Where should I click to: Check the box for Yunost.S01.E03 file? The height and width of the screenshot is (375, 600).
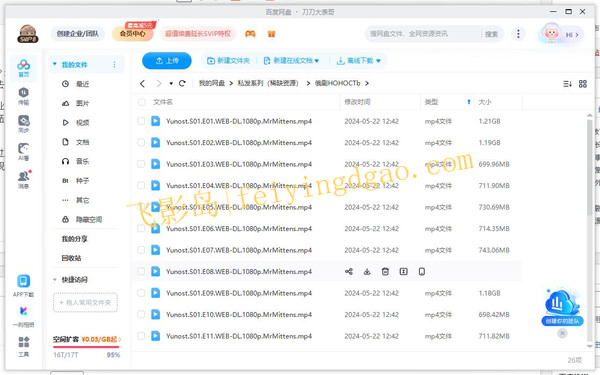[141, 164]
